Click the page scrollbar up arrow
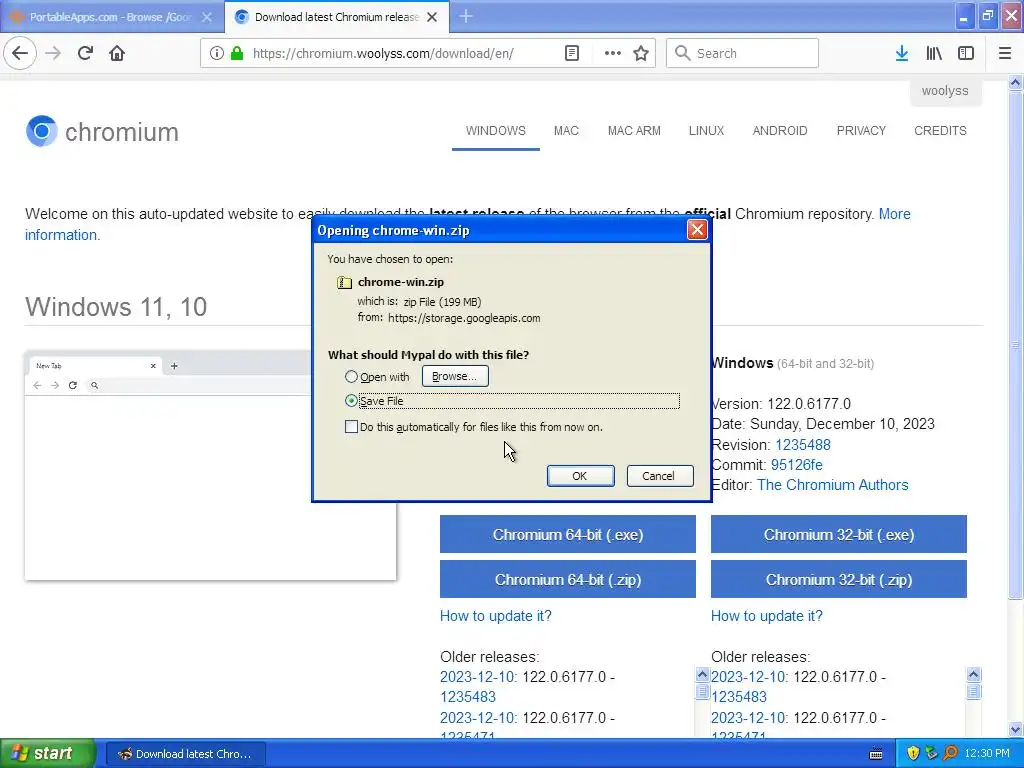This screenshot has height=768, width=1024. tap(1015, 82)
